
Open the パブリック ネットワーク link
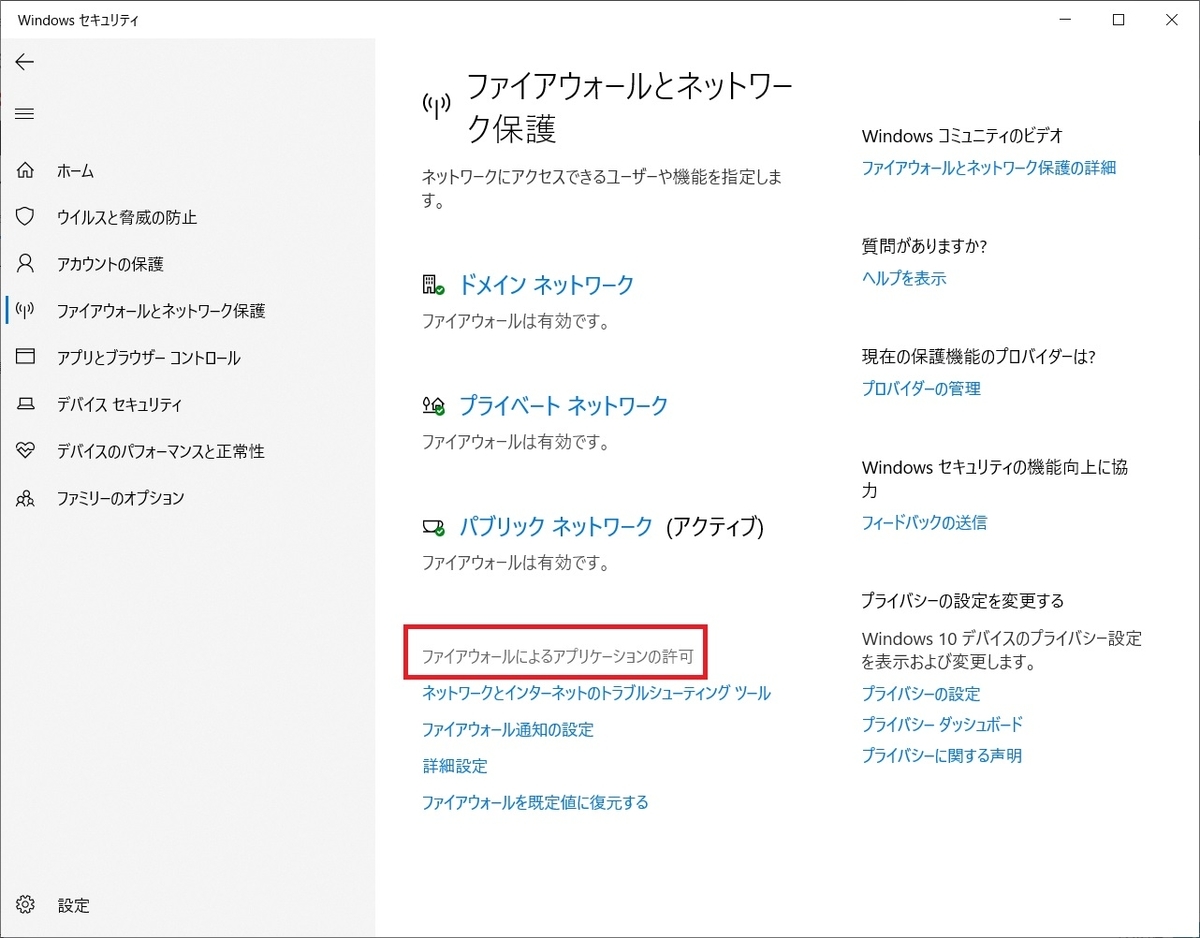[x=556, y=526]
